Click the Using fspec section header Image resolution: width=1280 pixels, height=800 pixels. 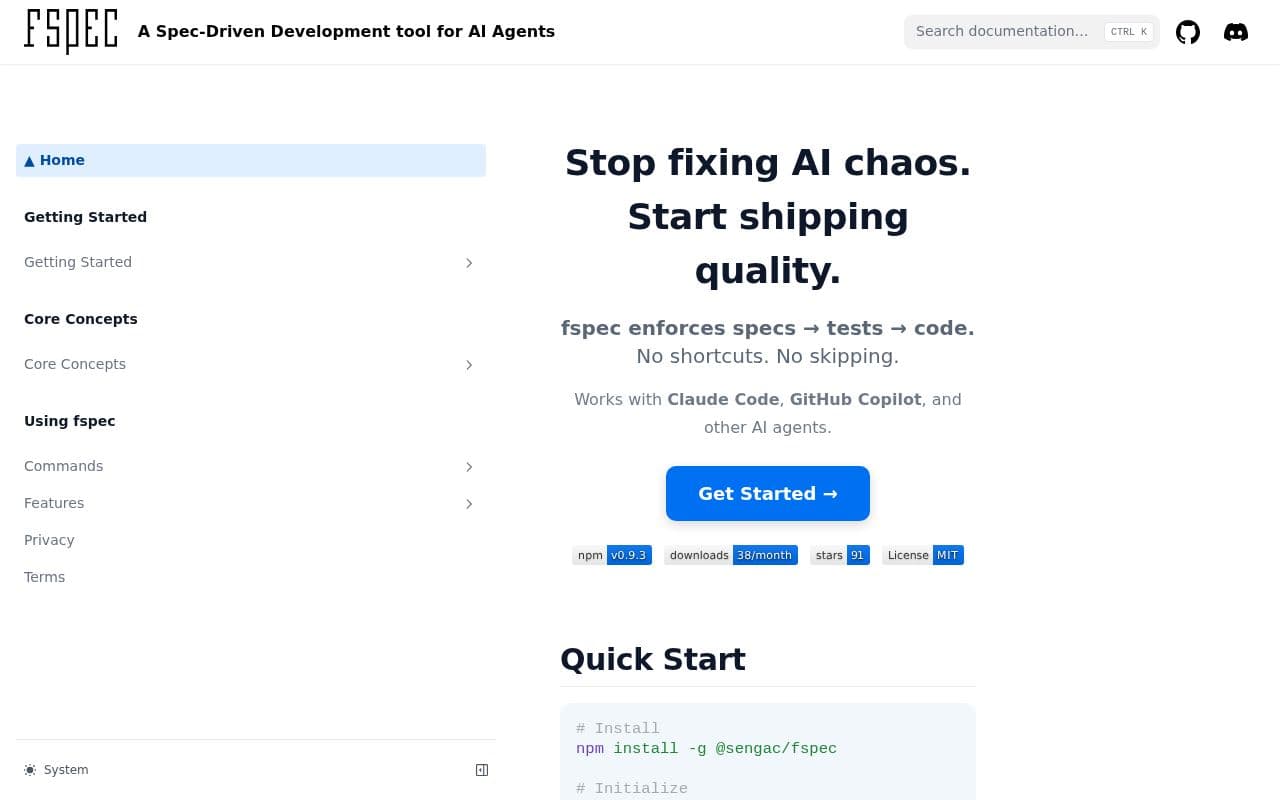point(70,421)
